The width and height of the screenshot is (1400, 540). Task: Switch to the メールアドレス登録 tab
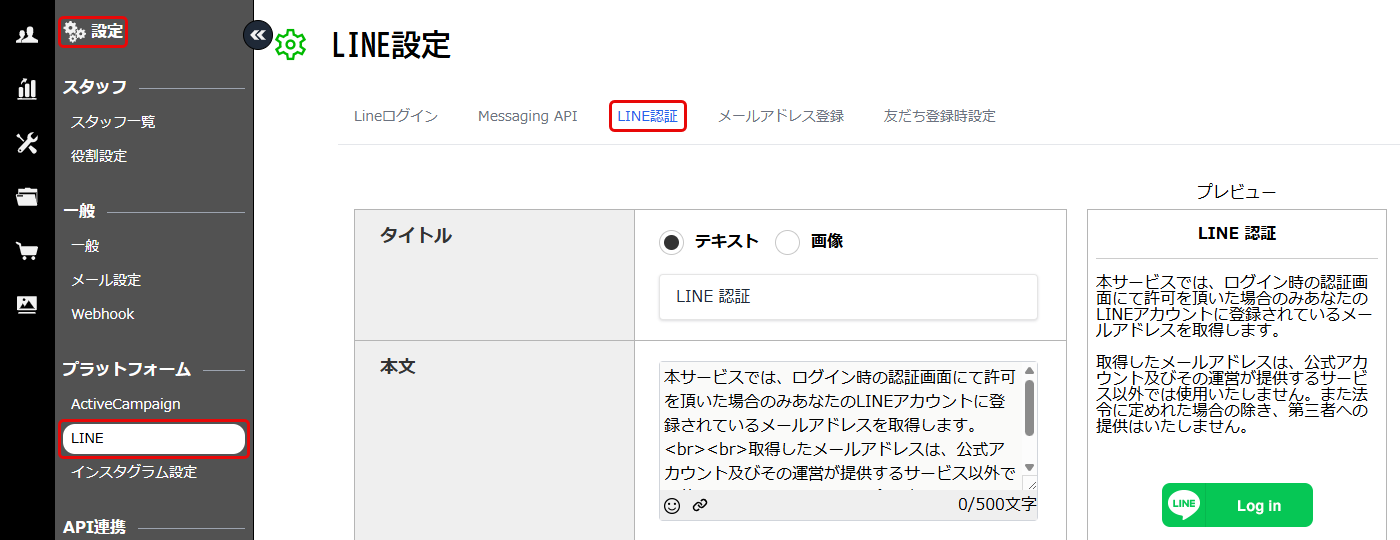[x=781, y=116]
